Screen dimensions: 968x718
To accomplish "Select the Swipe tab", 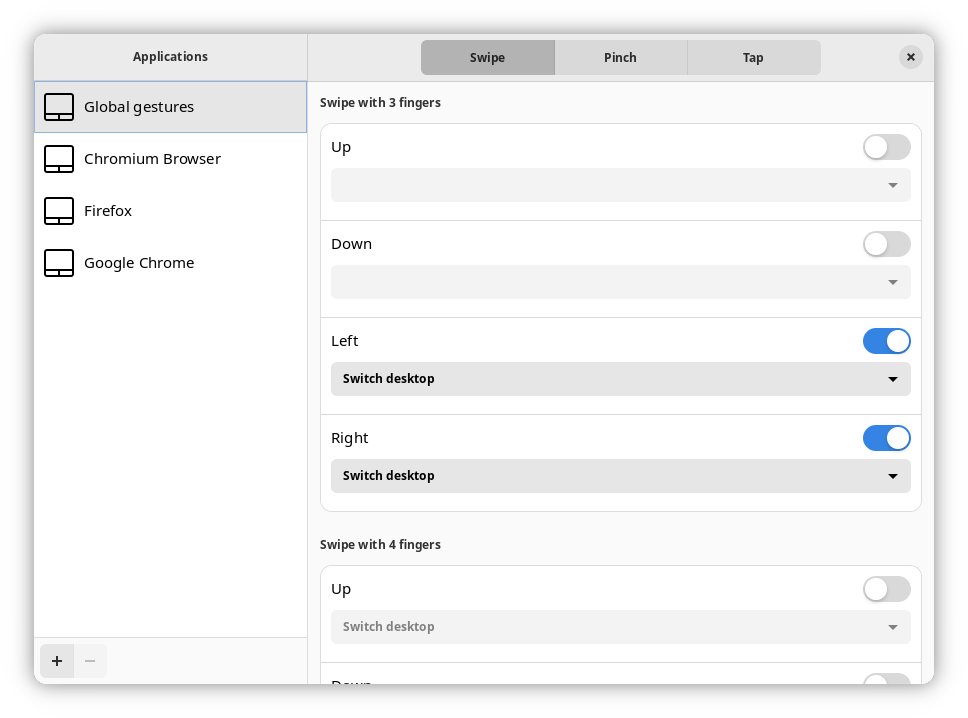I will (x=487, y=57).
